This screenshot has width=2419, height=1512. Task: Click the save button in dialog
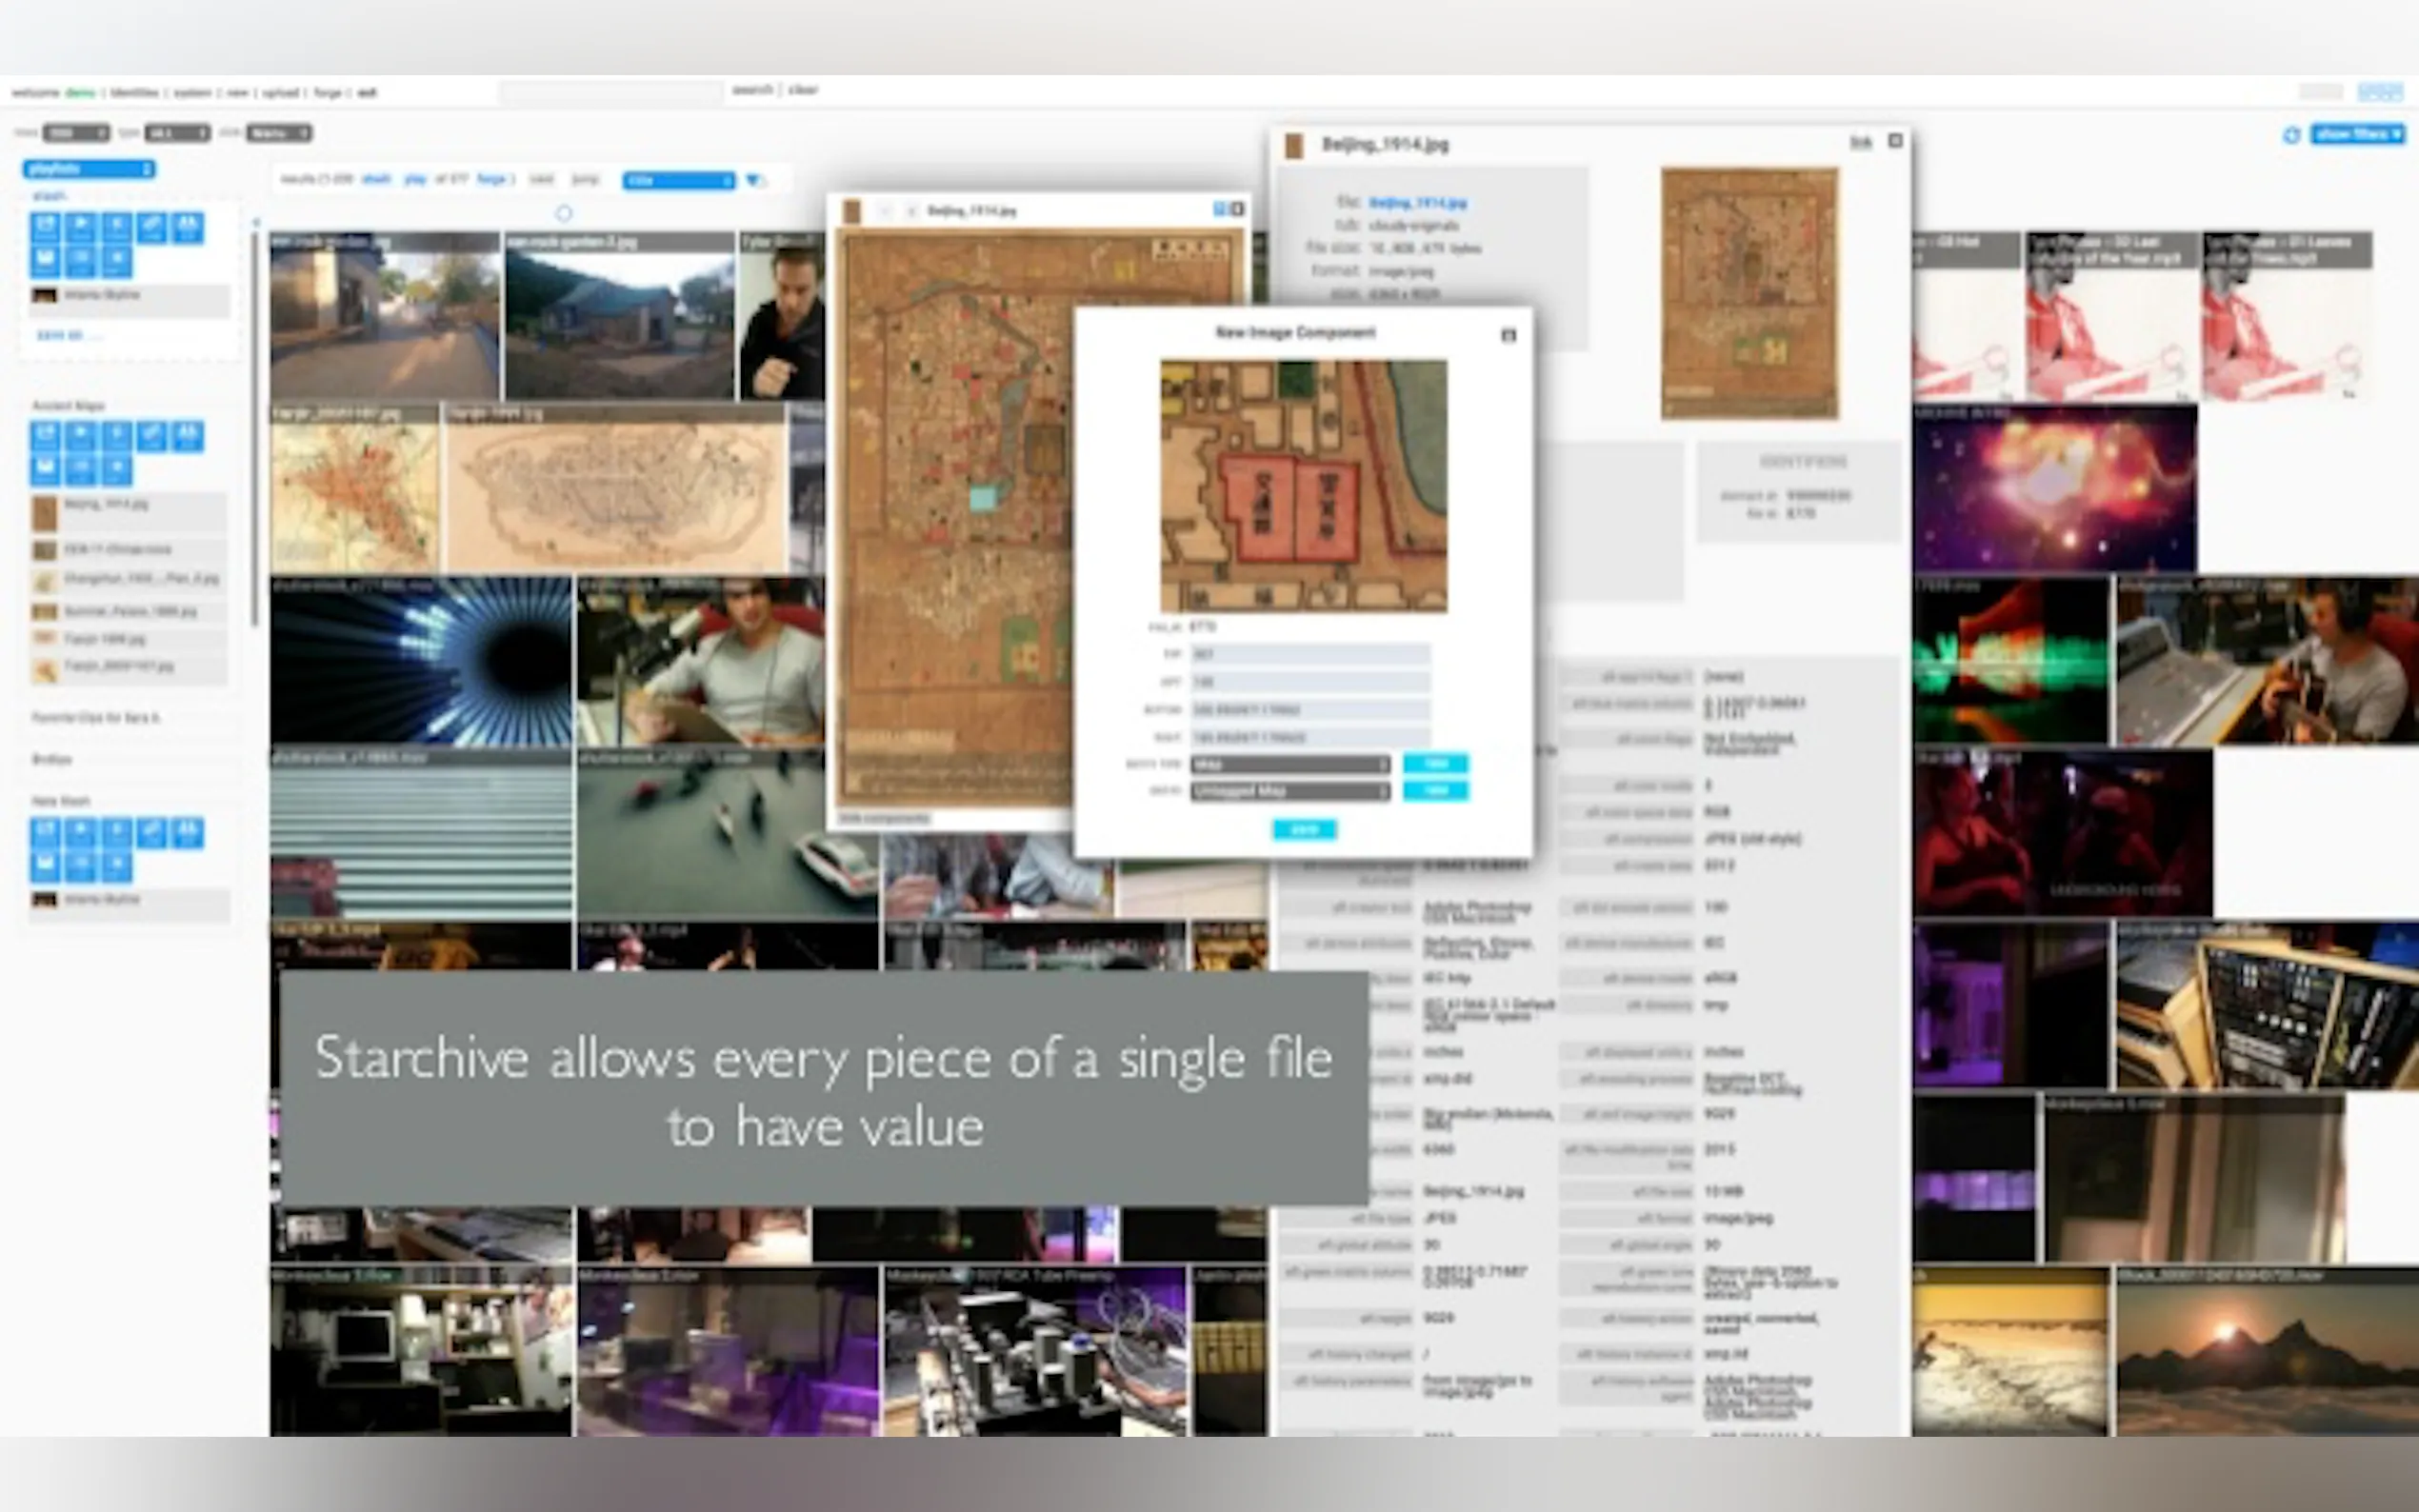(x=1303, y=830)
